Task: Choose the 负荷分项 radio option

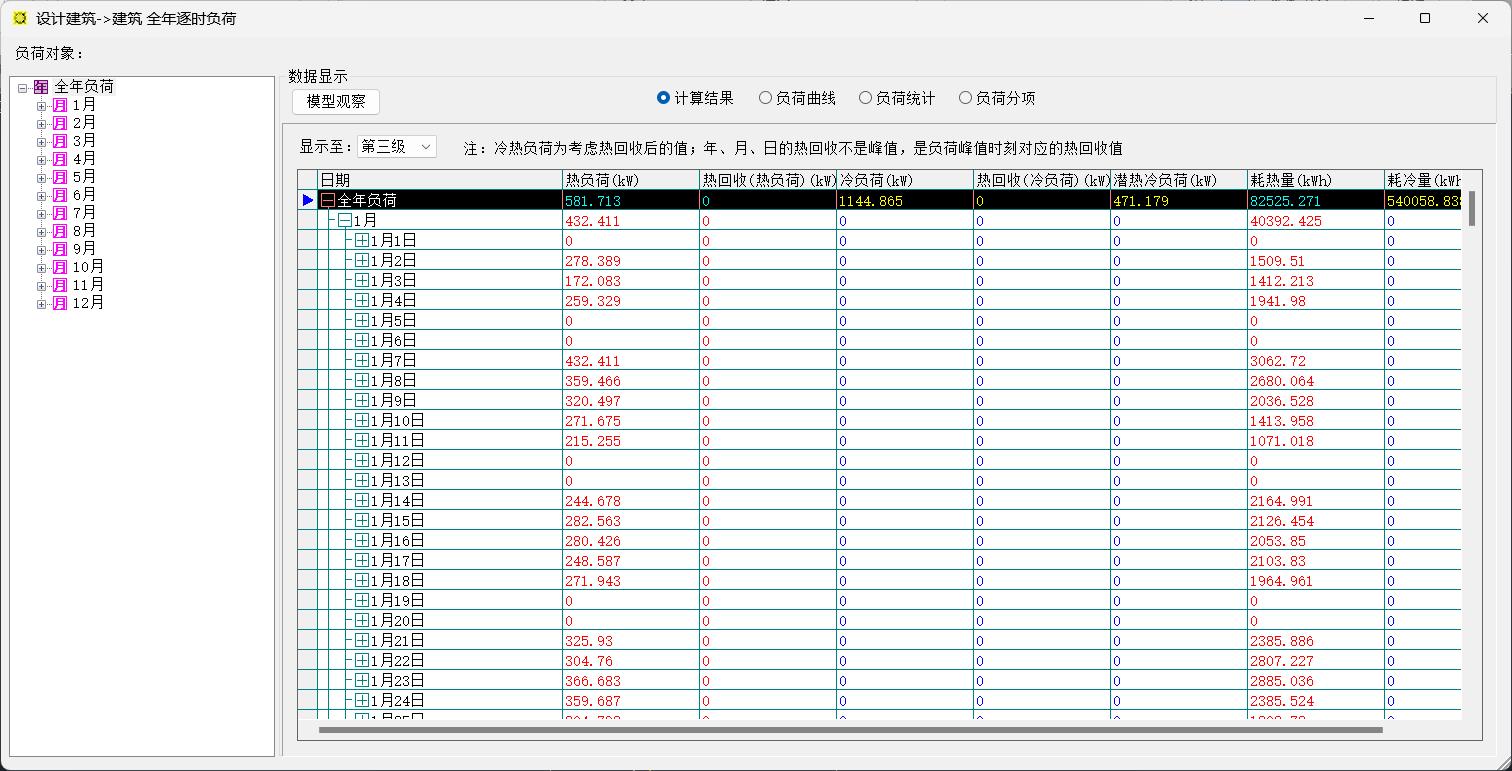Action: 965,98
